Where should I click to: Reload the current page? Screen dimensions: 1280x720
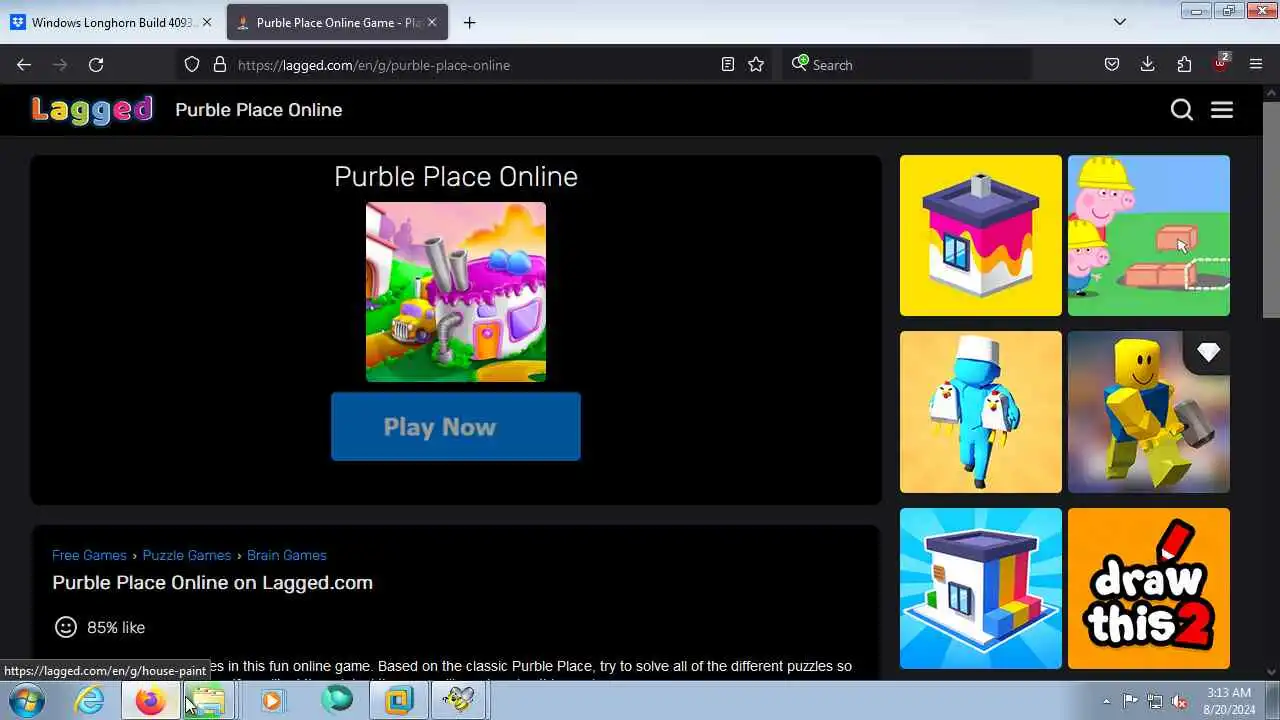click(x=96, y=65)
